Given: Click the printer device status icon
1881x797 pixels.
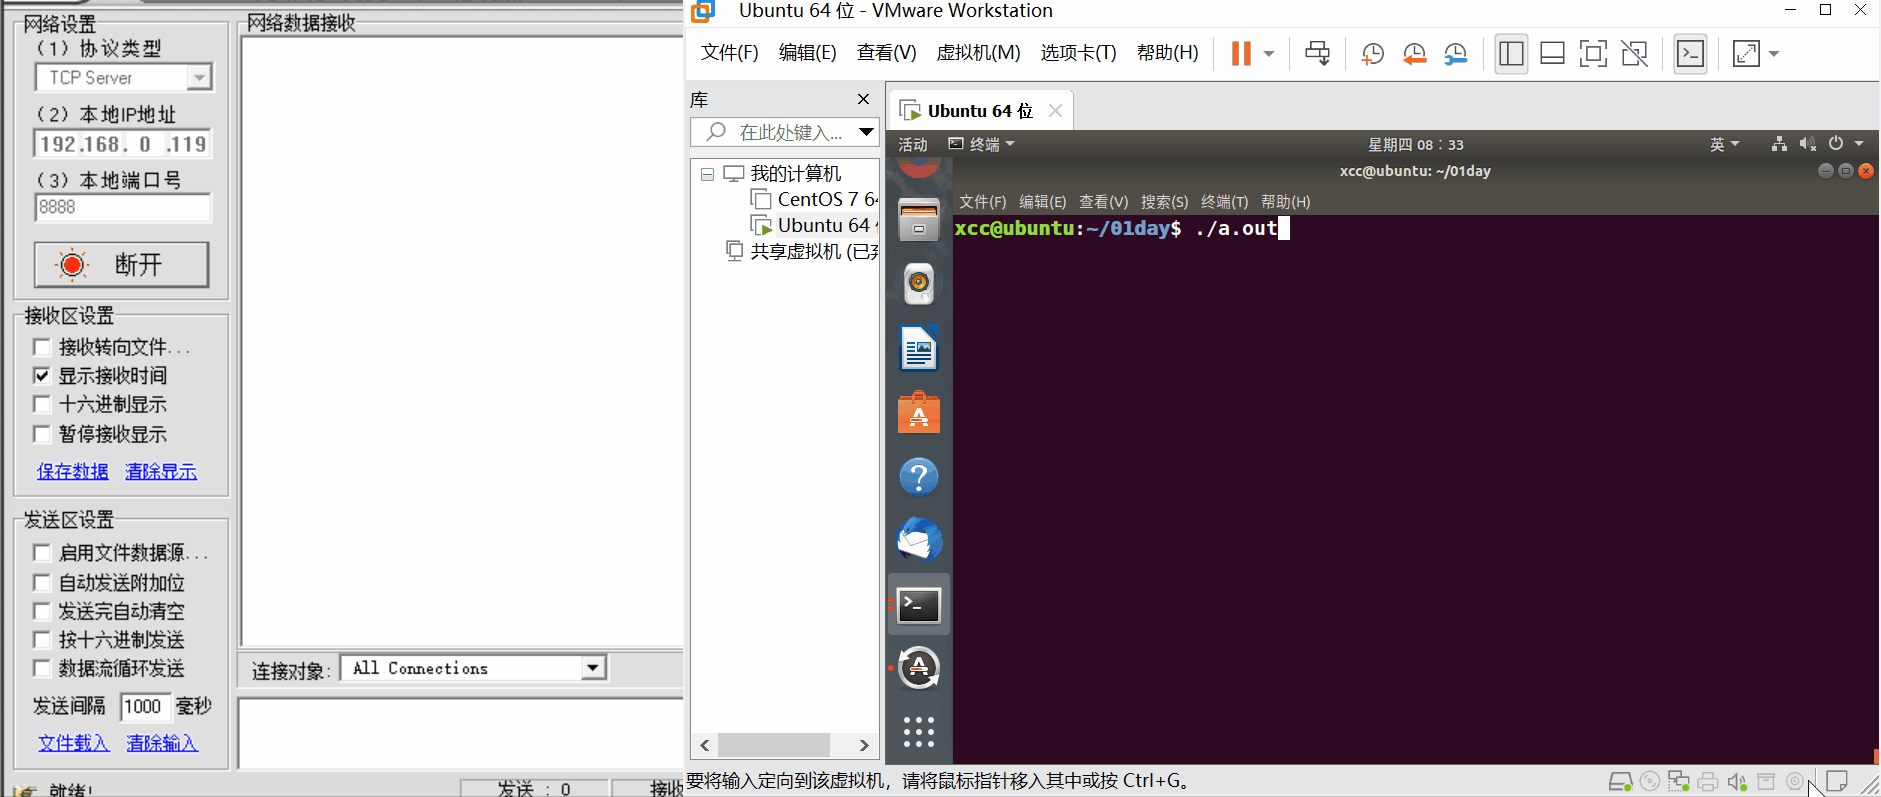Looking at the screenshot, I should pyautogui.click(x=1708, y=782).
